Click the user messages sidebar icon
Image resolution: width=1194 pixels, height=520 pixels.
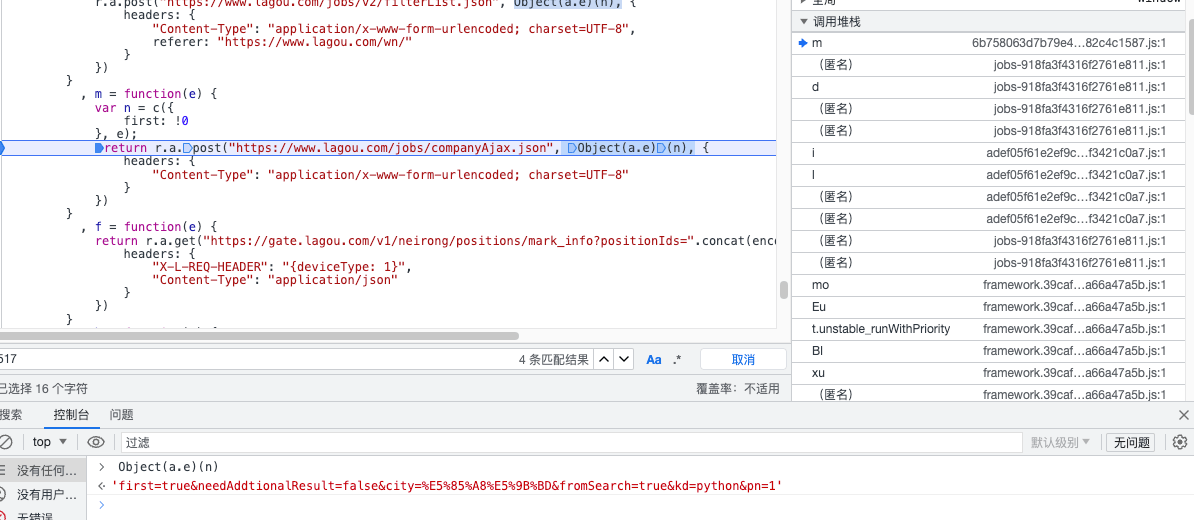pos(5,494)
